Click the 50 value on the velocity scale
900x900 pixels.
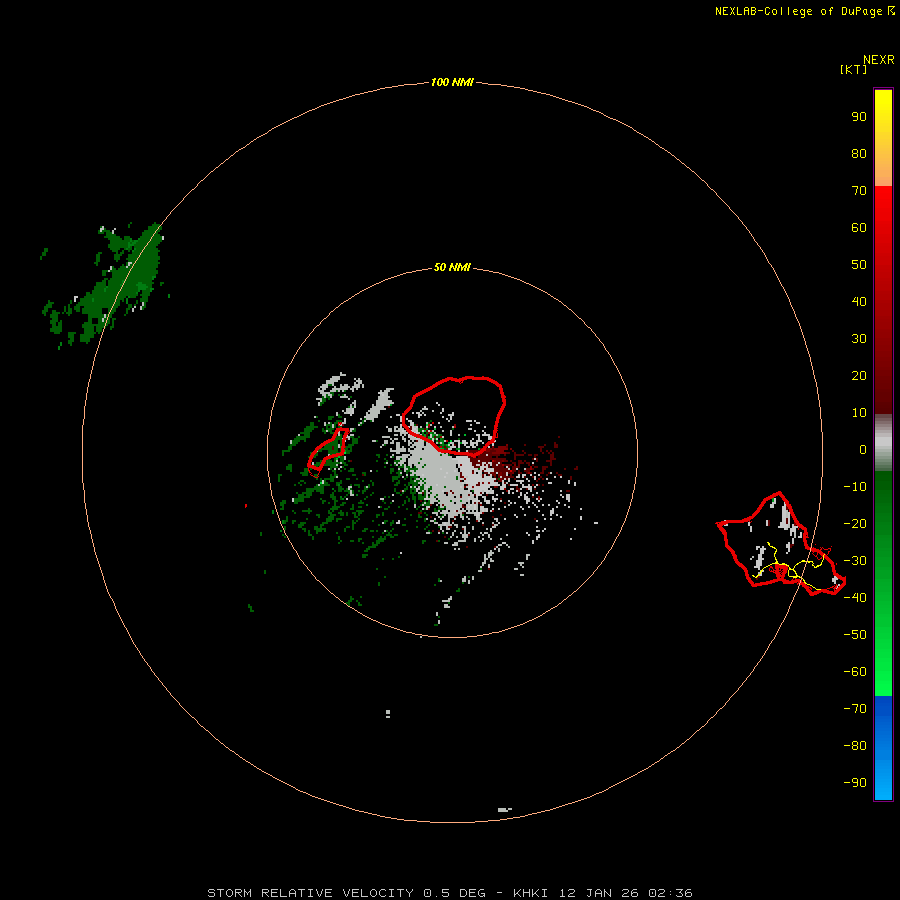tap(859, 265)
